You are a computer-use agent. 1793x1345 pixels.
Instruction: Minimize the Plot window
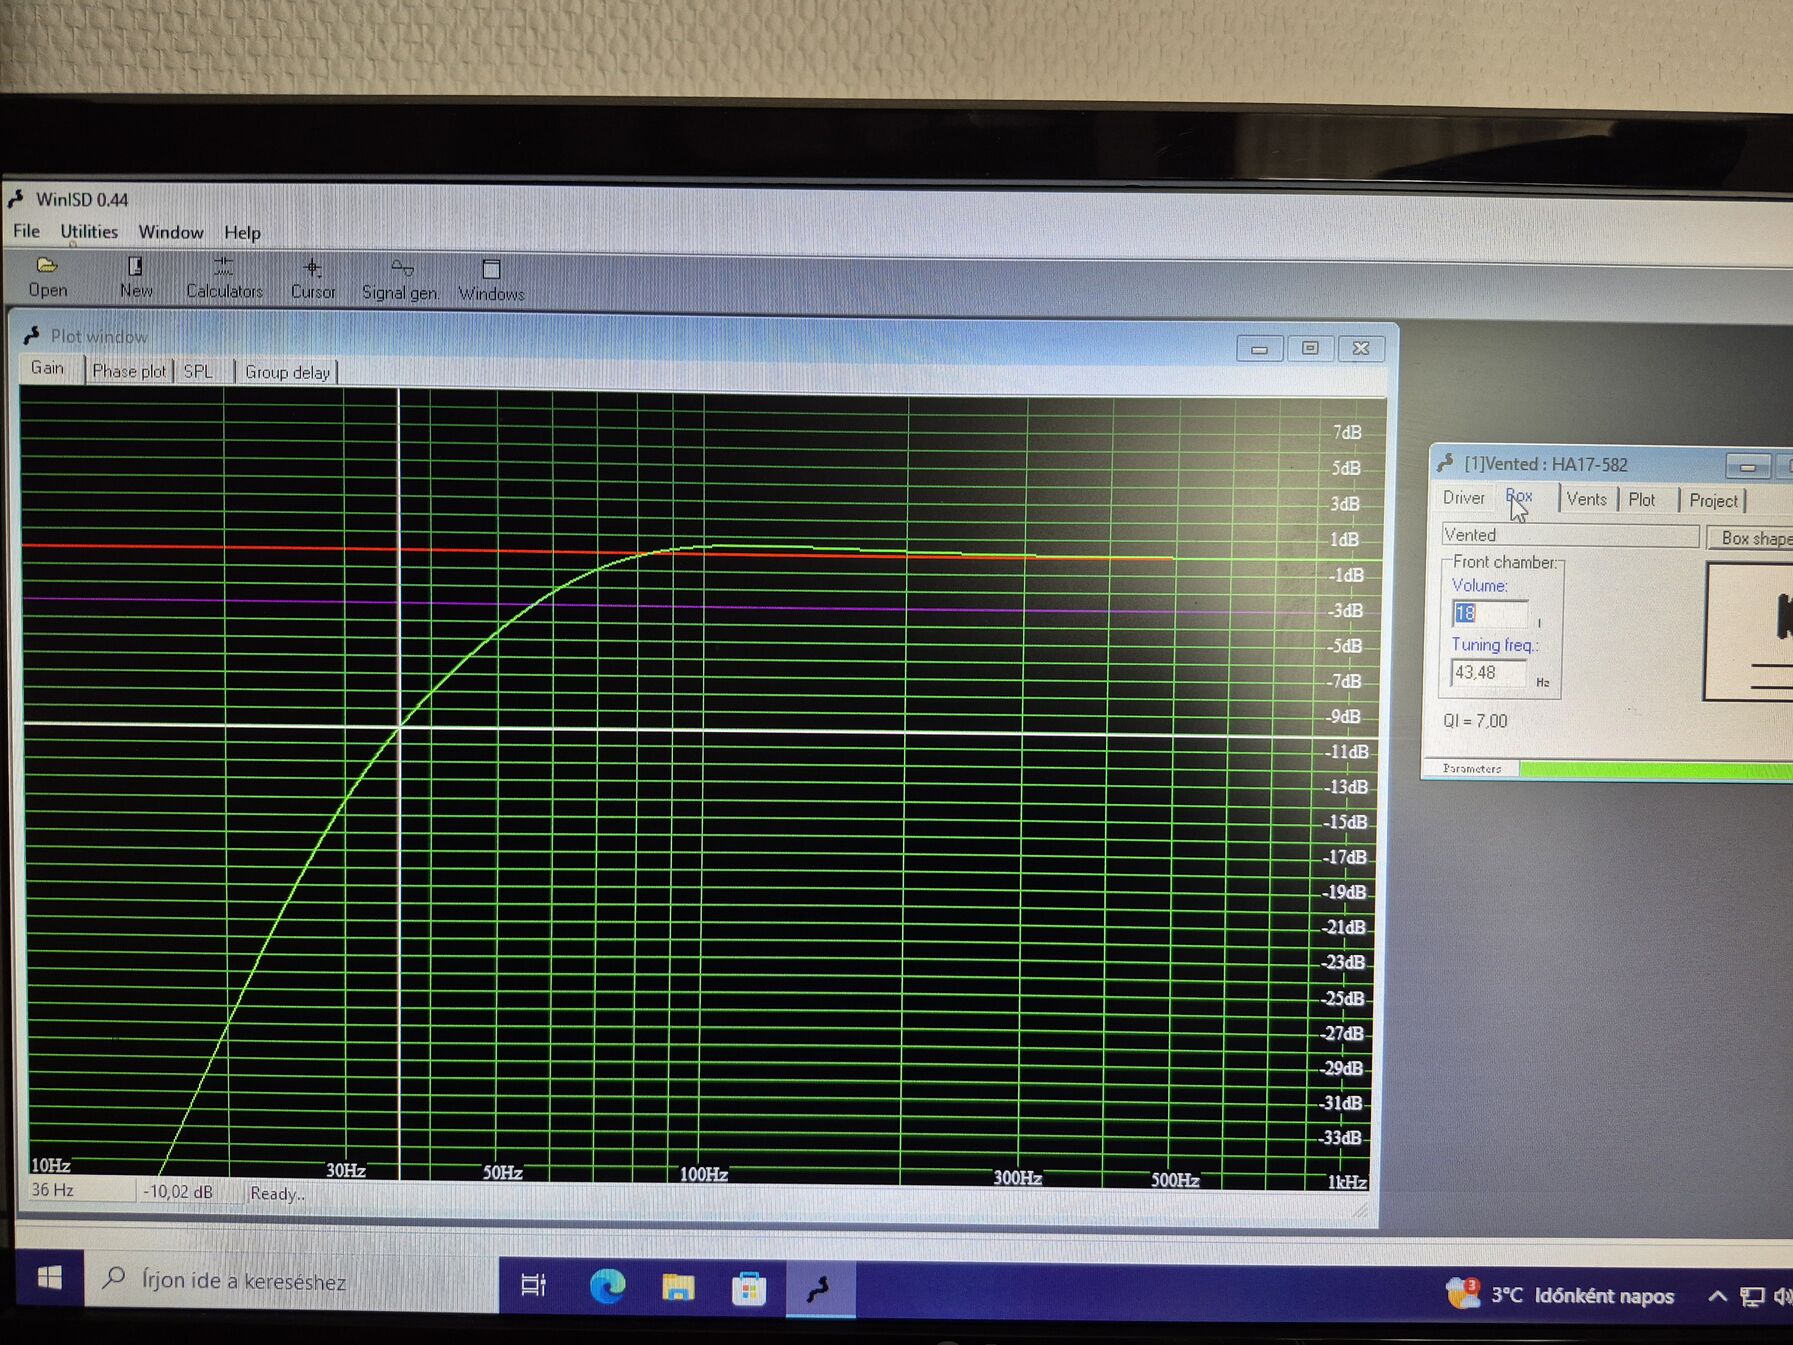[1260, 349]
